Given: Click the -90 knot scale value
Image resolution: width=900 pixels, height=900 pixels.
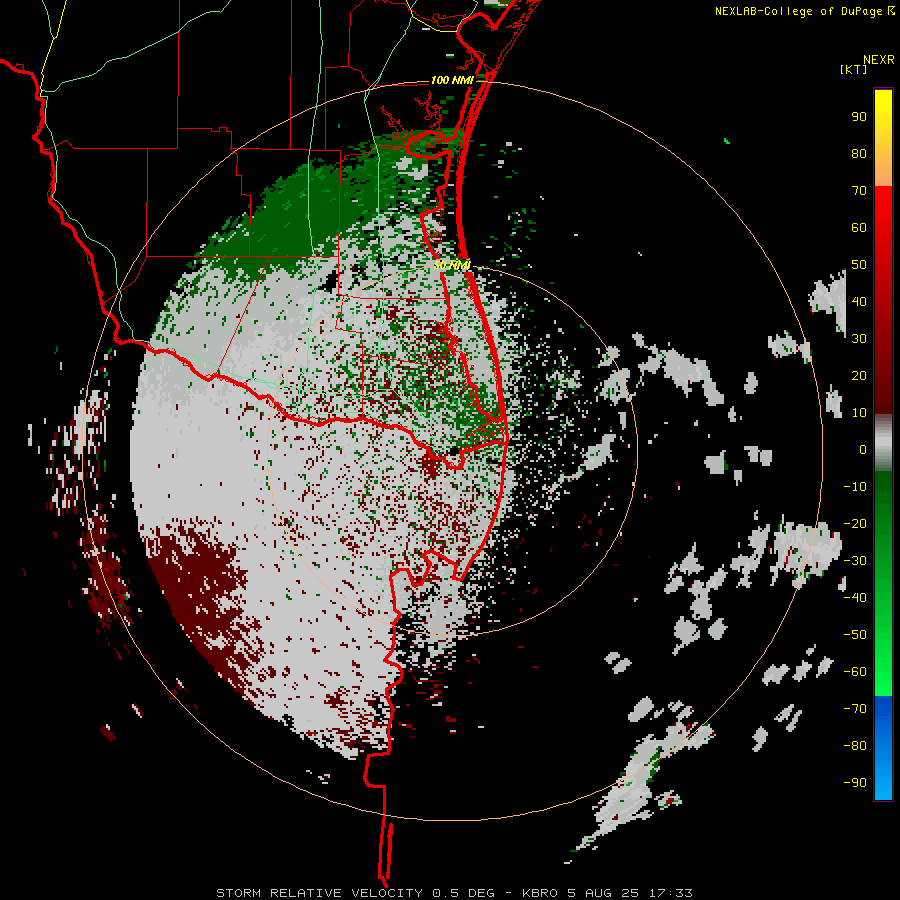Looking at the screenshot, I should (855, 783).
